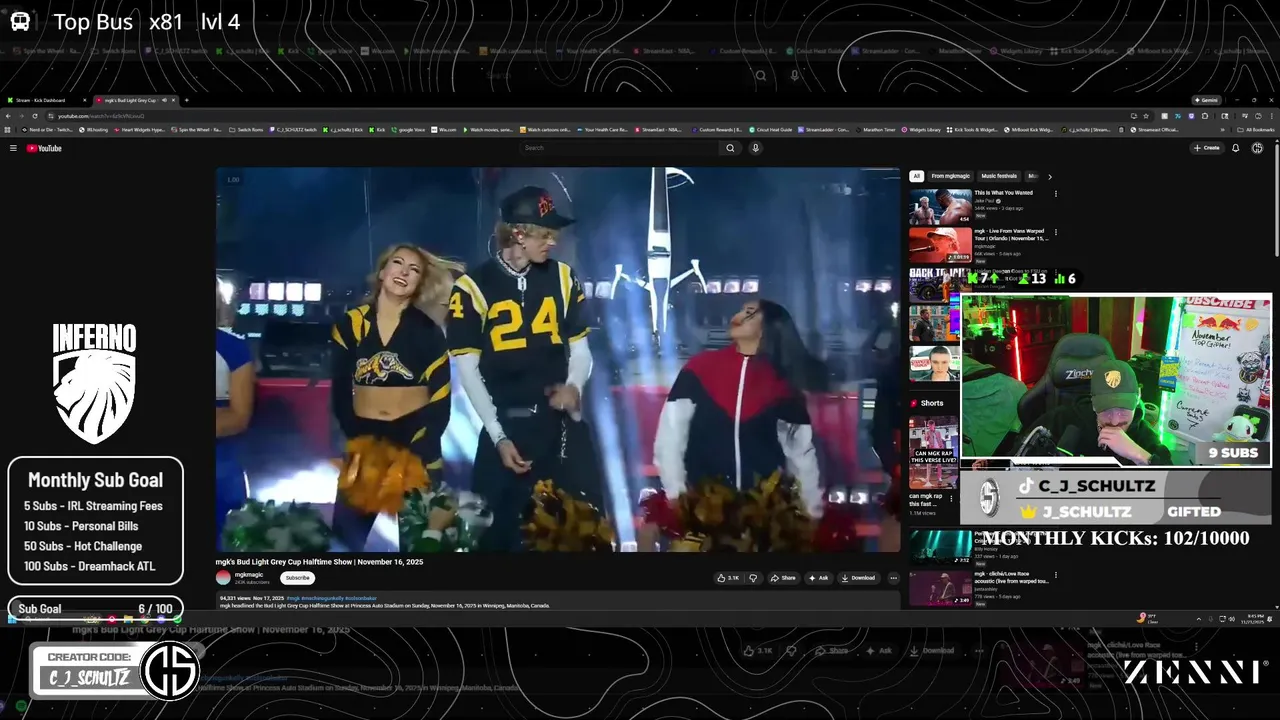Click the YouTube logo to go home
1280x720 pixels.
point(44,148)
